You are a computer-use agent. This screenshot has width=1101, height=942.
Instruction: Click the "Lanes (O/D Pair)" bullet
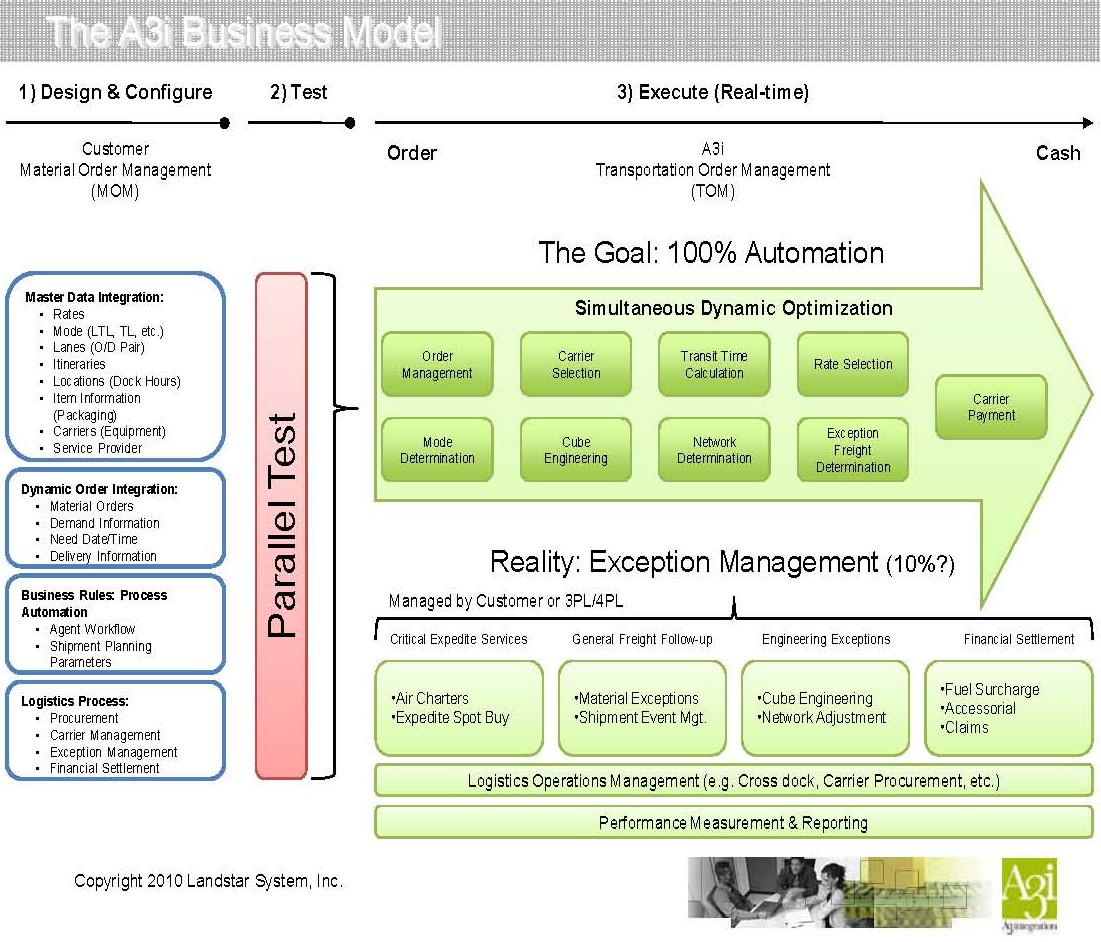click(98, 347)
